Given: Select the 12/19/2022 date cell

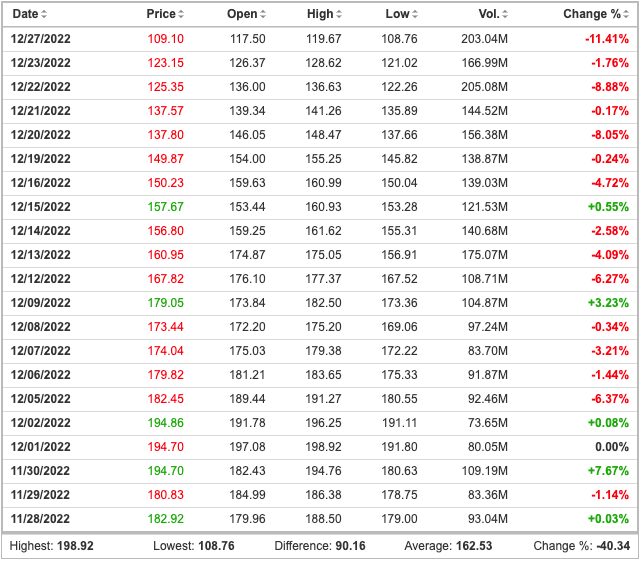Looking at the screenshot, I should (x=40, y=159).
